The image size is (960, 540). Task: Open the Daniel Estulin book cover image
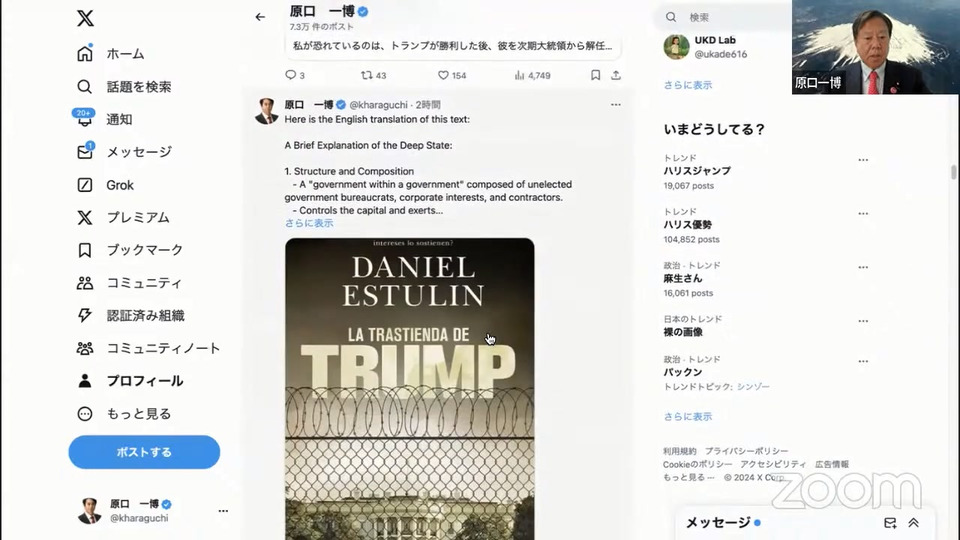(x=410, y=389)
